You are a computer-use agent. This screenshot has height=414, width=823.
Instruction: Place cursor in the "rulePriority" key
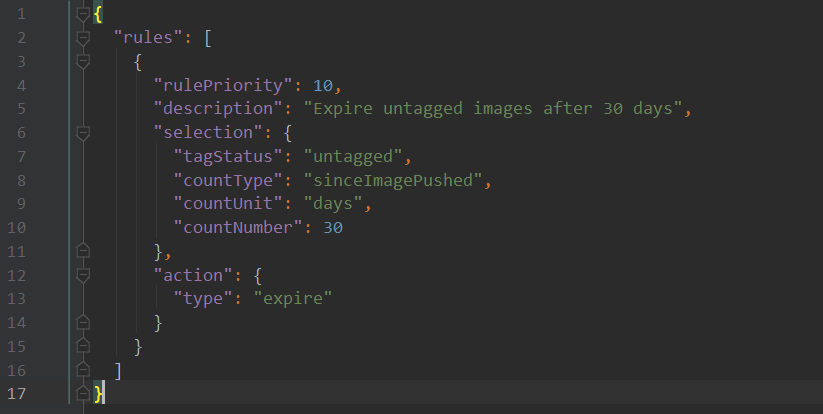tap(223, 86)
